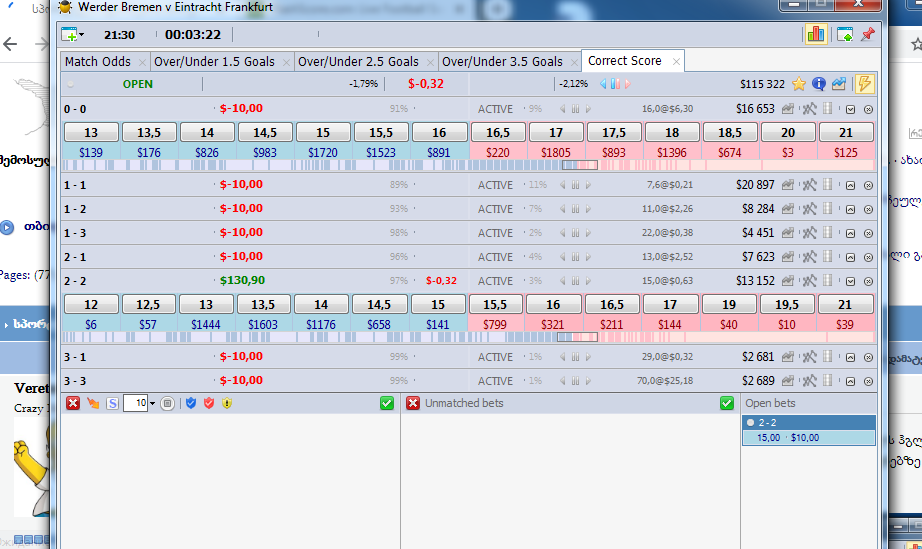The height and width of the screenshot is (549, 922).
Task: Click the gold star favorite icon
Action: coord(799,84)
